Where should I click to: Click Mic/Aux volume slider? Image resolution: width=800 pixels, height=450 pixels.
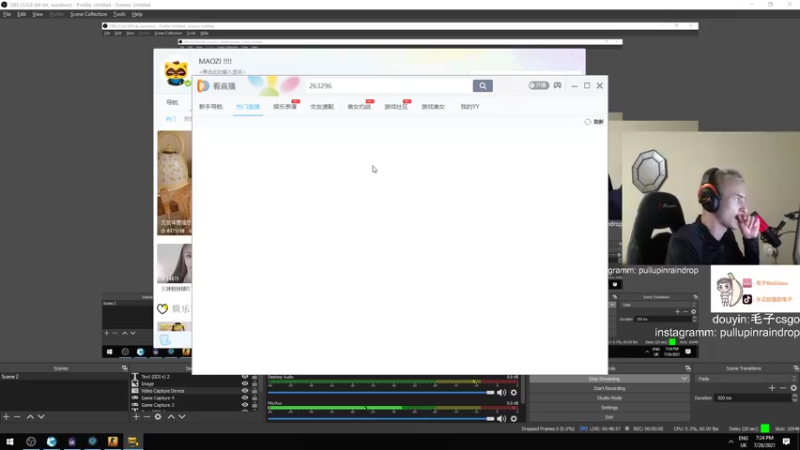[381, 418]
